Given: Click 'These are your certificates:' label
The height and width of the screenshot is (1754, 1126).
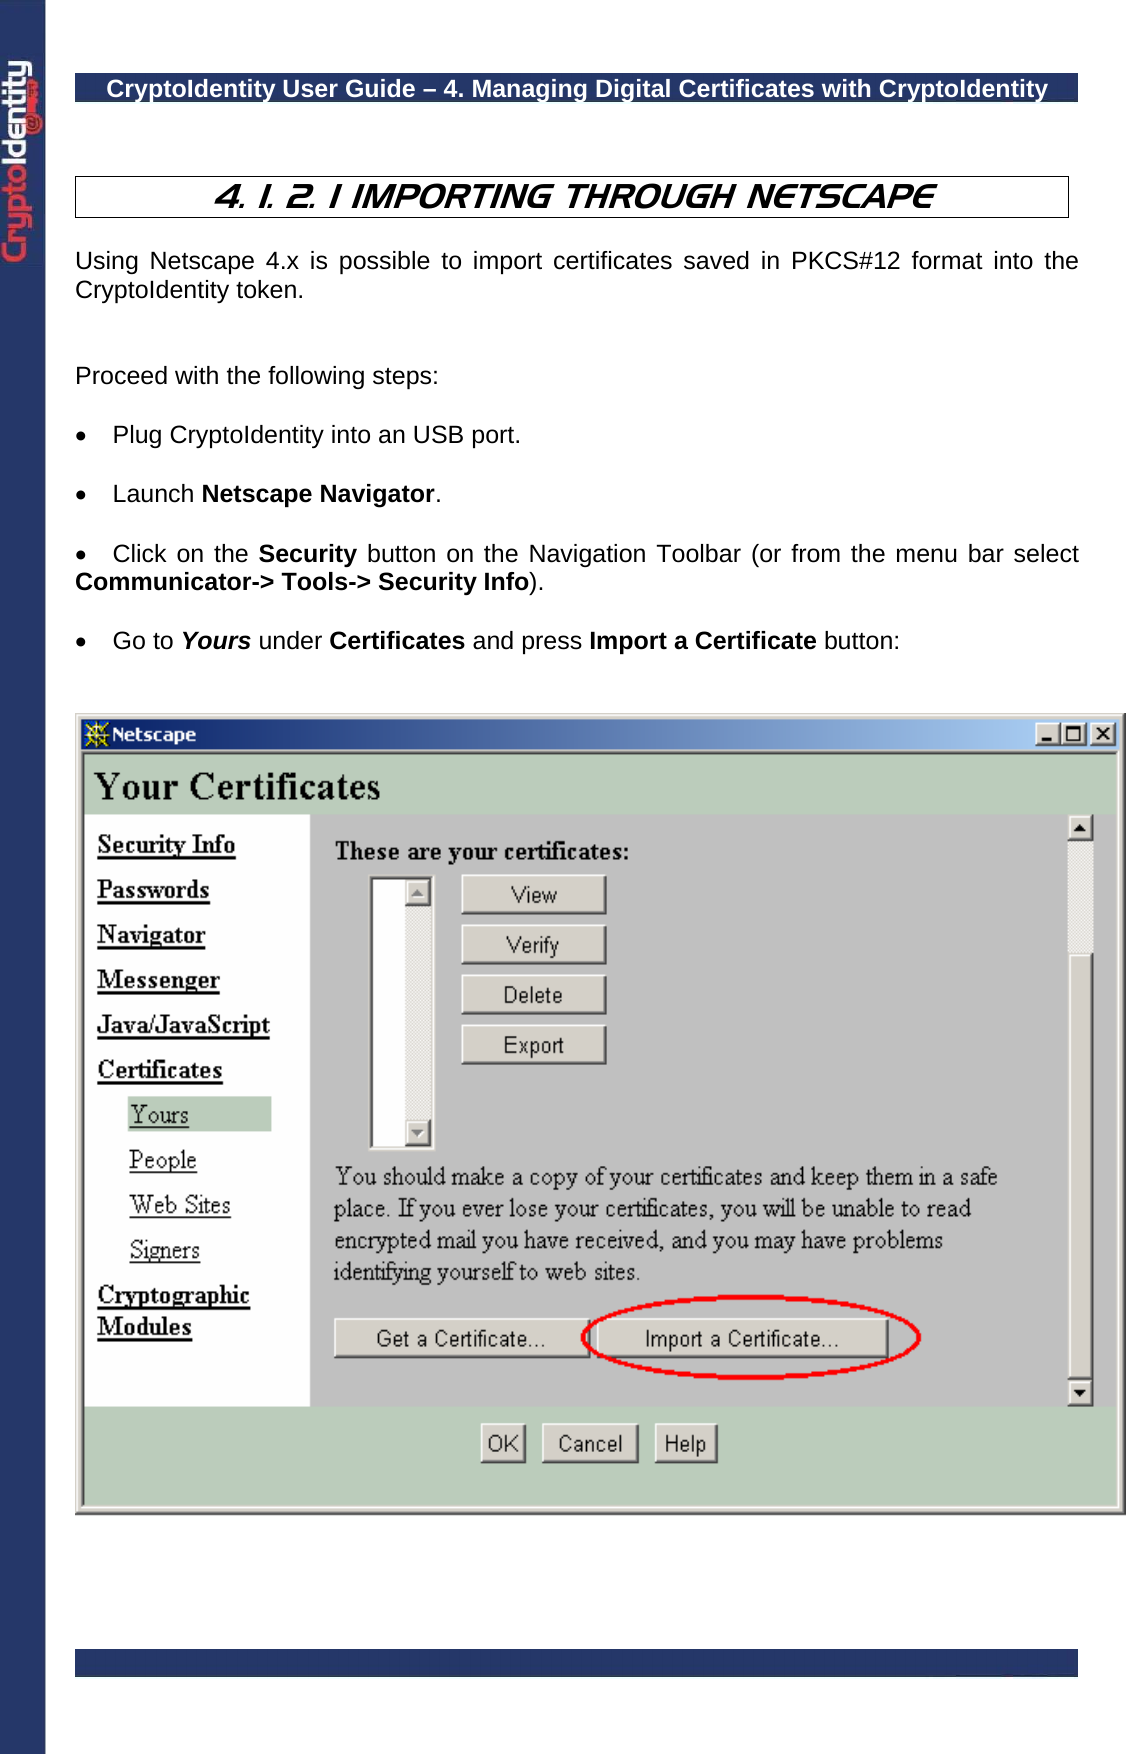Looking at the screenshot, I should [482, 852].
